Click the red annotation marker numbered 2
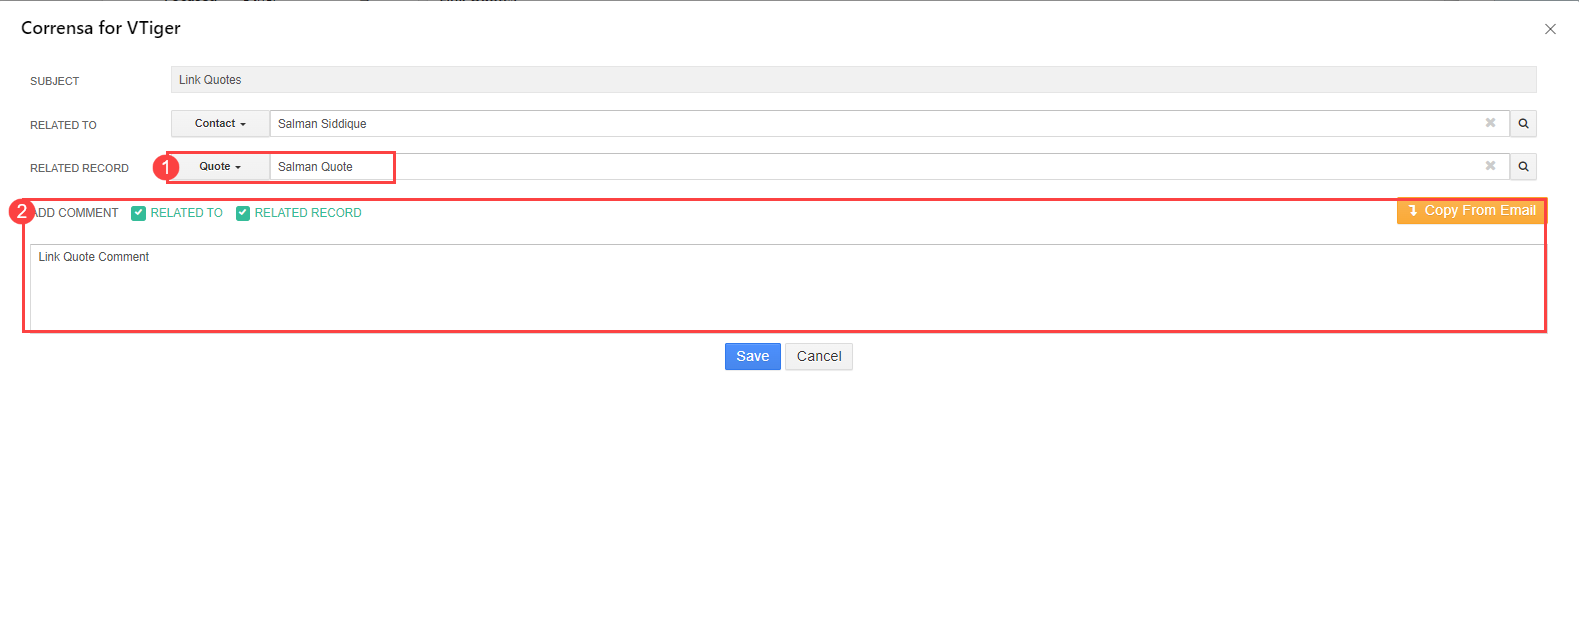The image size is (1579, 628). point(22,211)
